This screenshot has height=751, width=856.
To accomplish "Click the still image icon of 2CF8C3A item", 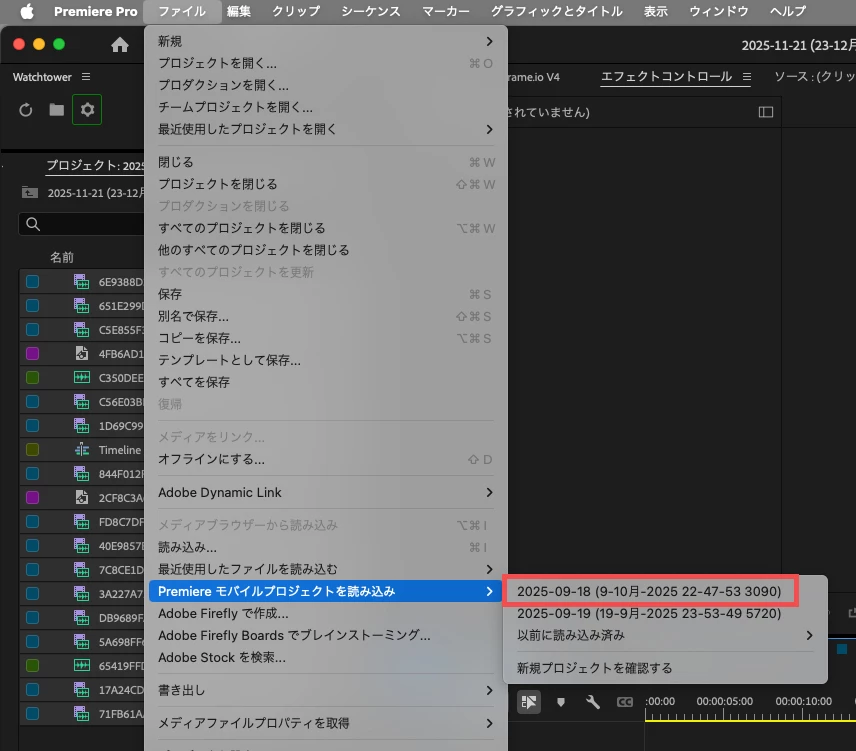I will [x=82, y=498].
